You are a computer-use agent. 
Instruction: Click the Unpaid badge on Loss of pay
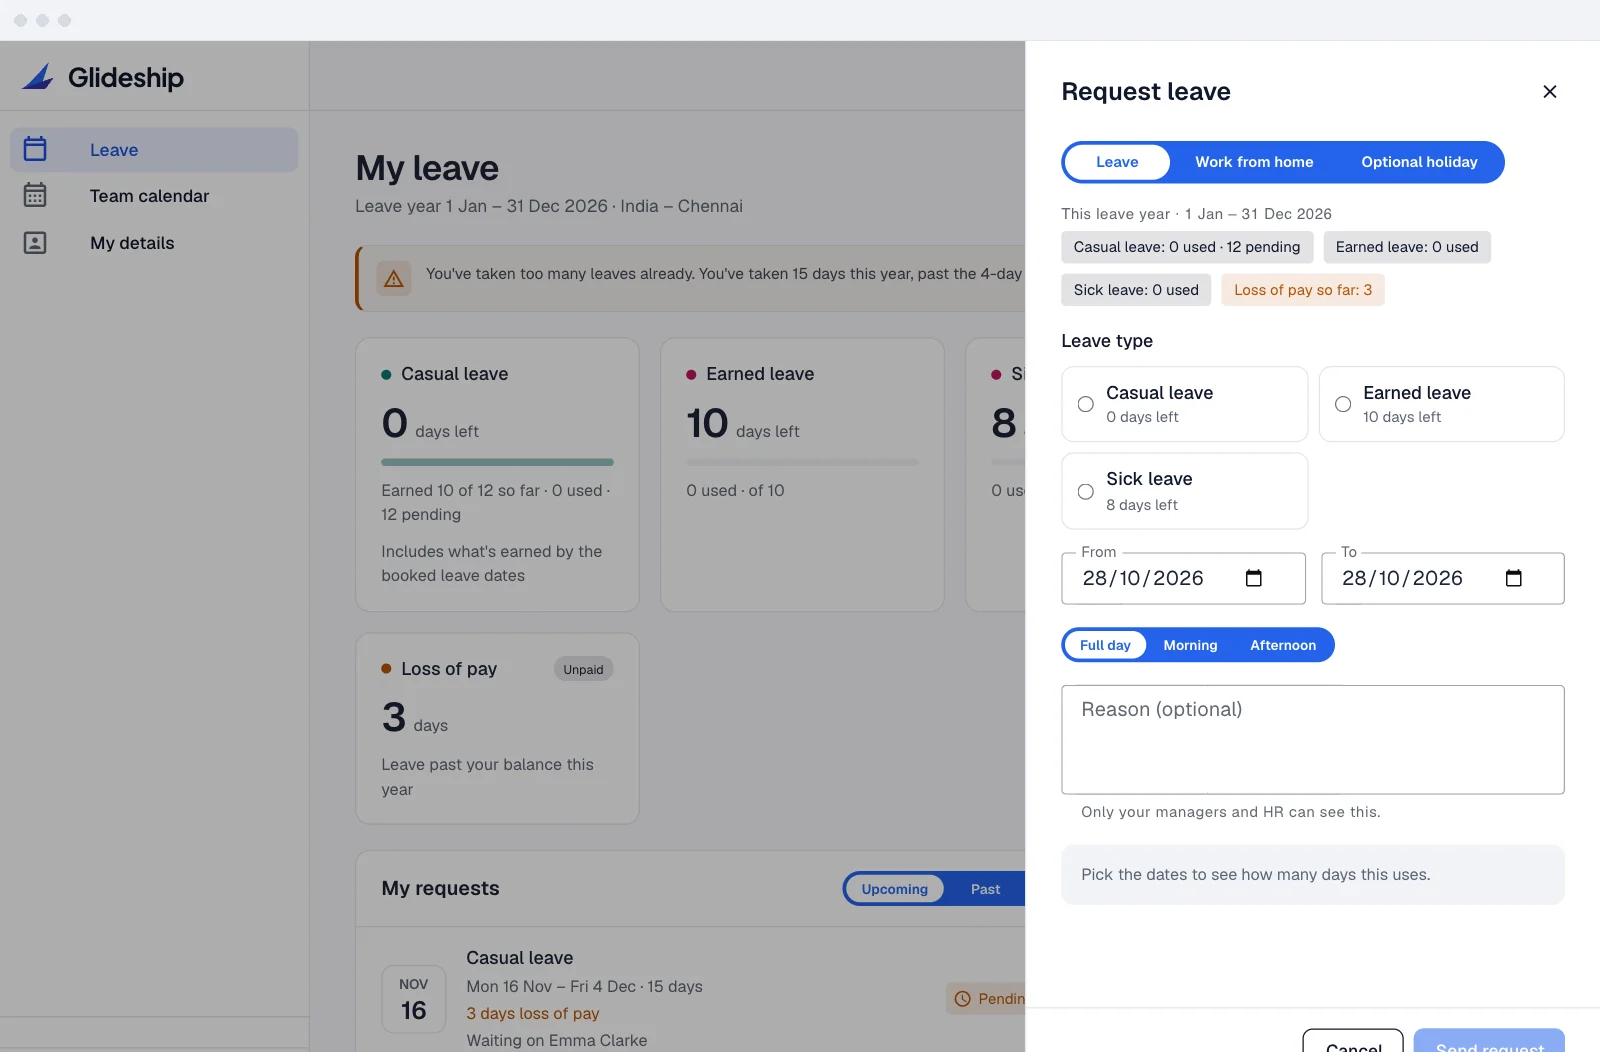click(583, 669)
